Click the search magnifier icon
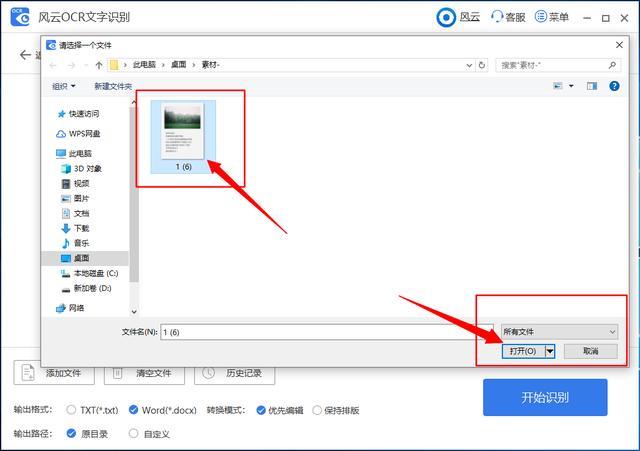Screen dimensions: 640x451 click(612, 65)
